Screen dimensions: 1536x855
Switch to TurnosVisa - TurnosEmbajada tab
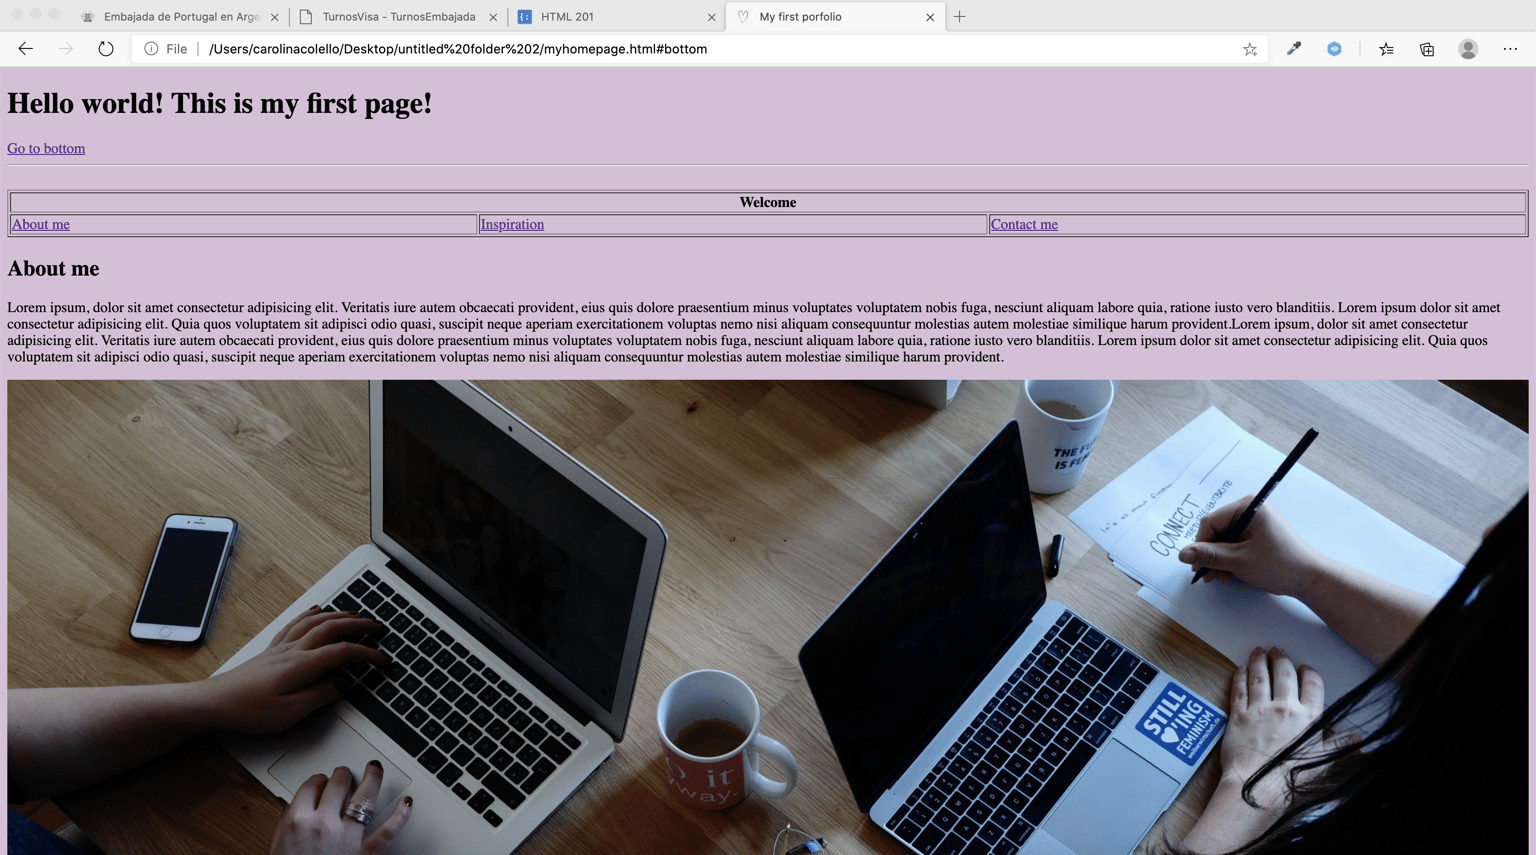pos(399,17)
